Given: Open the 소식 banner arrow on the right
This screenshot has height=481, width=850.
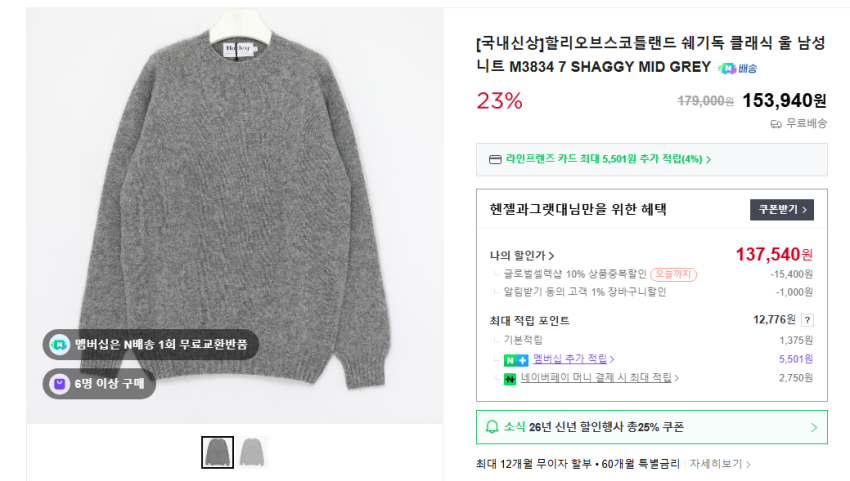Looking at the screenshot, I should point(813,427).
